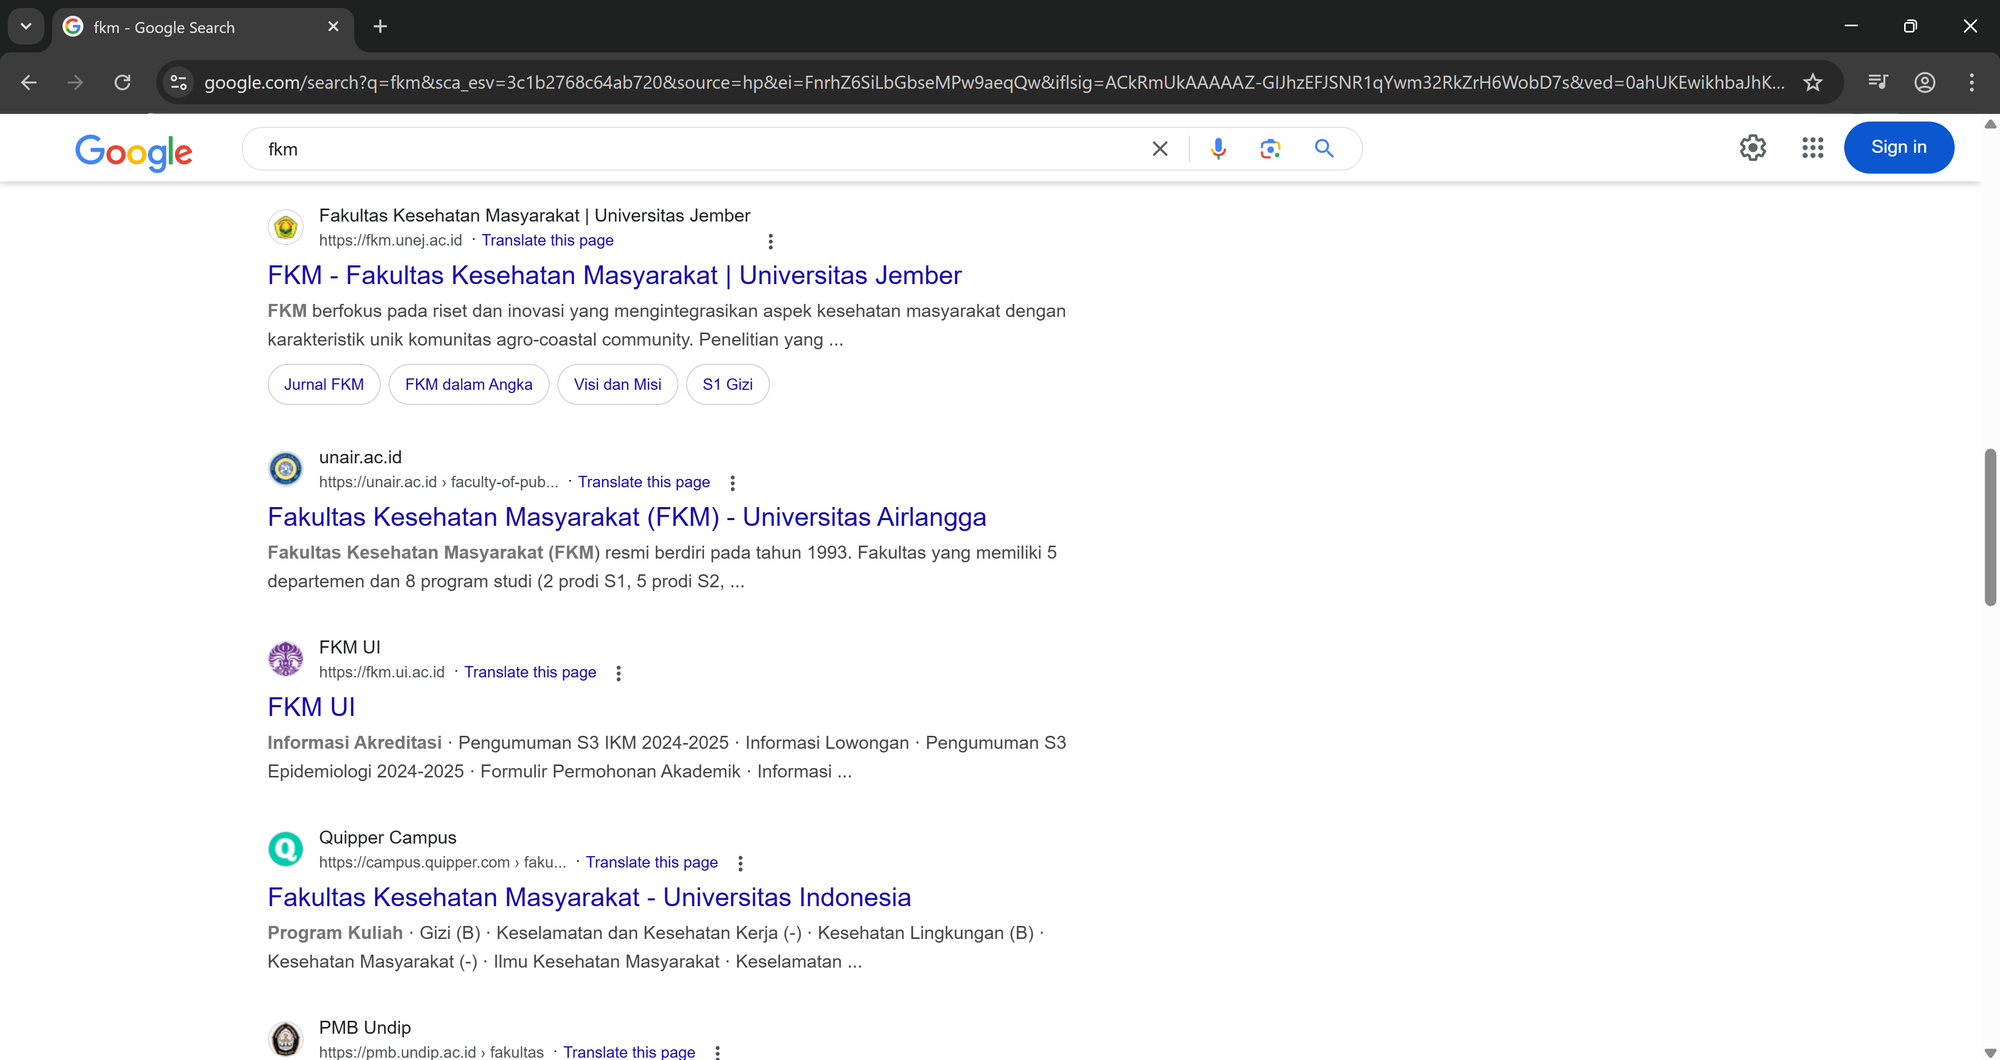The width and height of the screenshot is (2000, 1060).
Task: Go back to the previous page
Action: pos(29,83)
